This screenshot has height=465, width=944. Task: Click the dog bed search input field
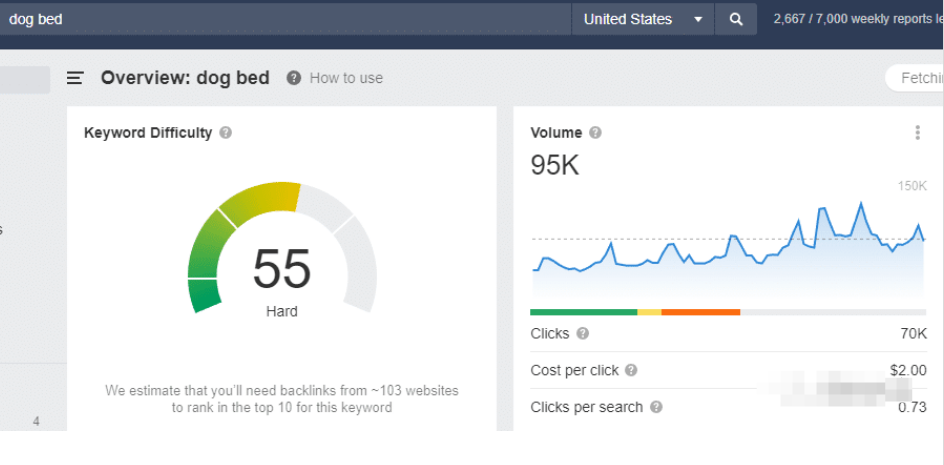click(280, 19)
